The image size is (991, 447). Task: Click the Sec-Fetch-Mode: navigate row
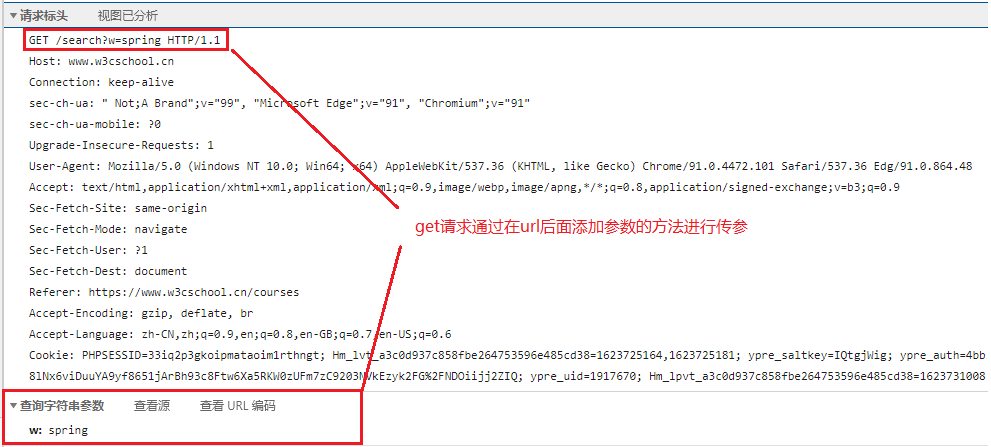pyautogui.click(x=108, y=229)
